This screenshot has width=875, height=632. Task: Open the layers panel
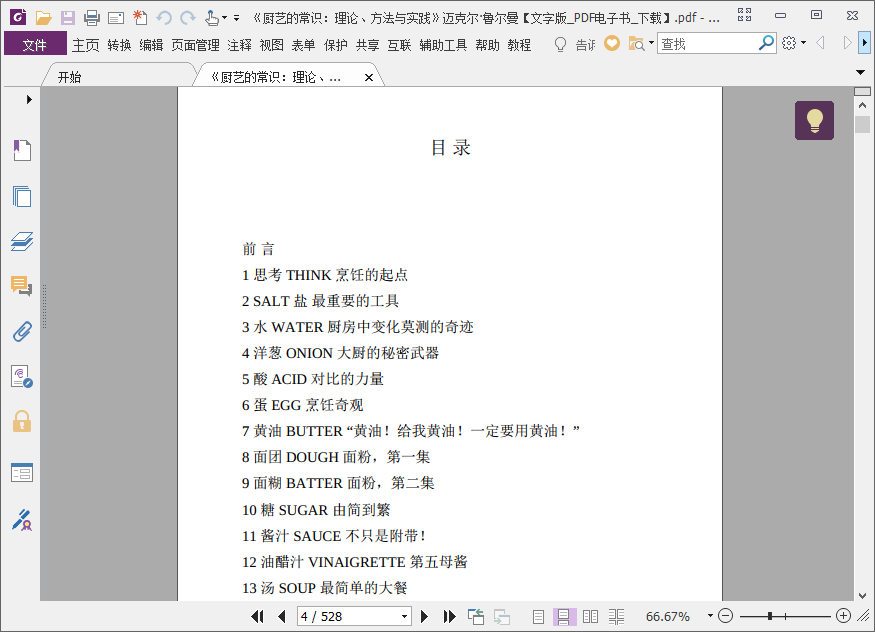(x=22, y=241)
